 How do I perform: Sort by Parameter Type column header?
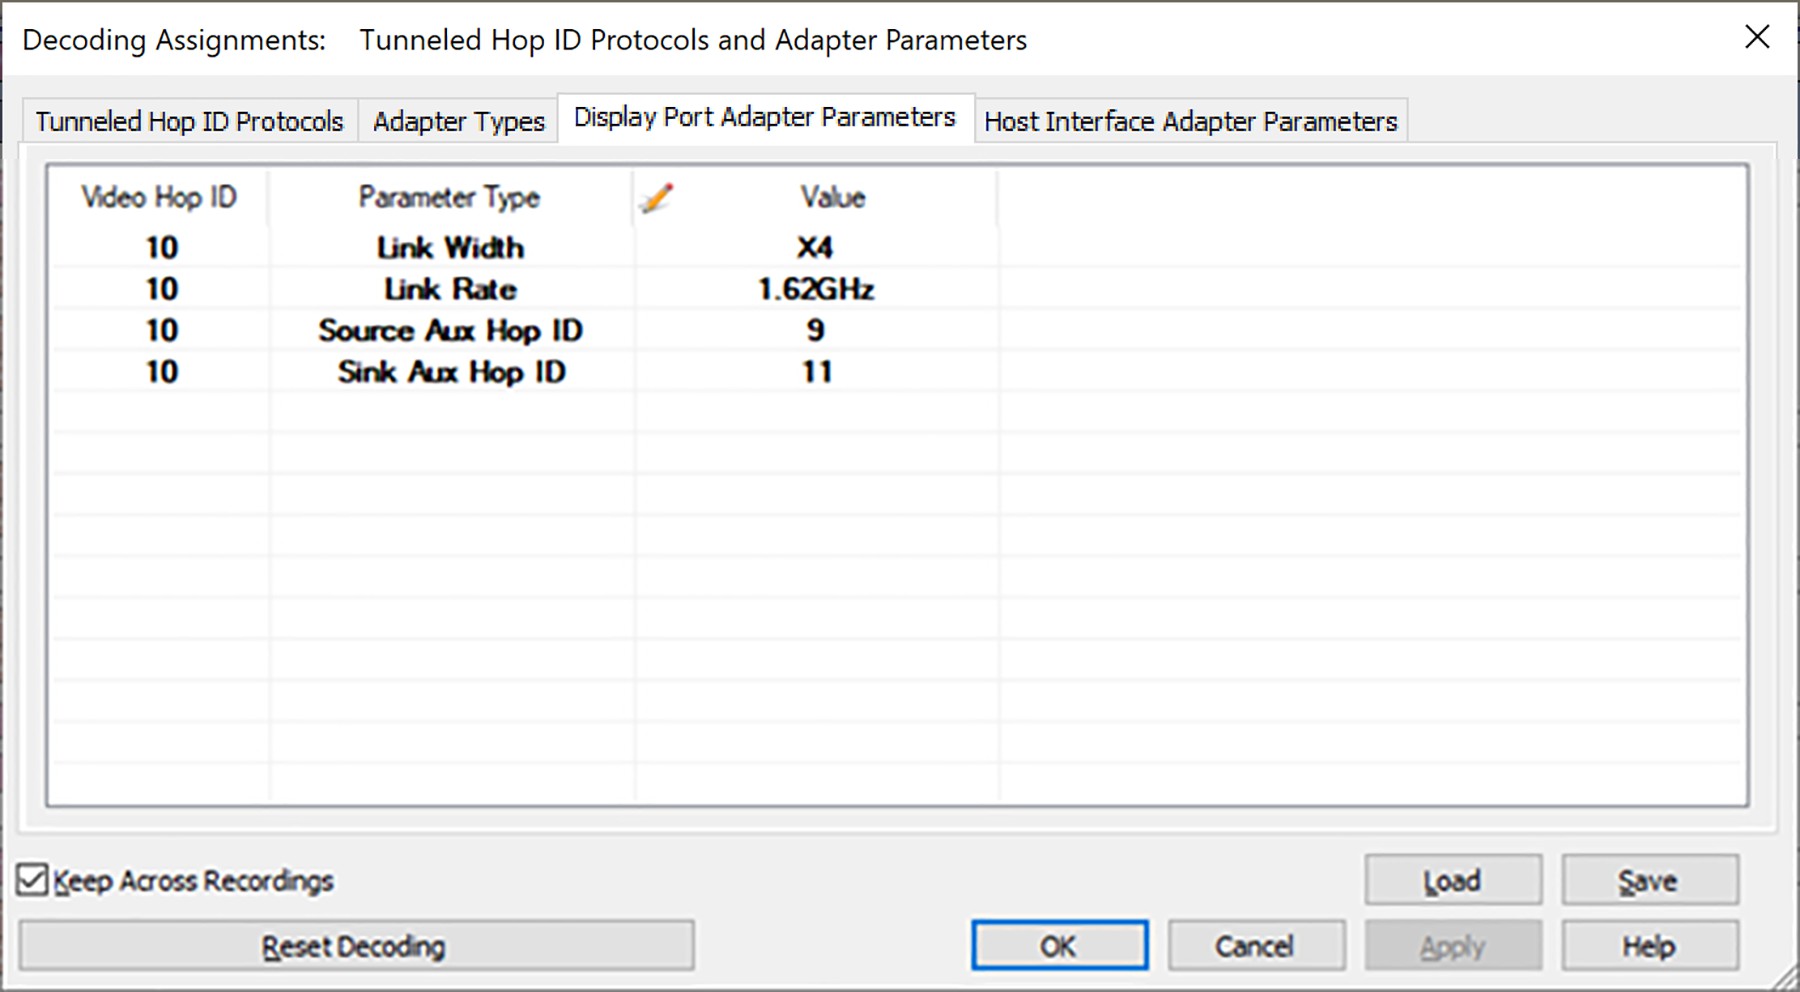[x=450, y=197]
